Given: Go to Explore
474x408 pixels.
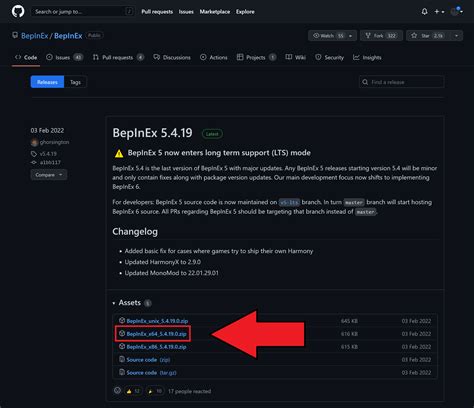Looking at the screenshot, I should coord(245,12).
